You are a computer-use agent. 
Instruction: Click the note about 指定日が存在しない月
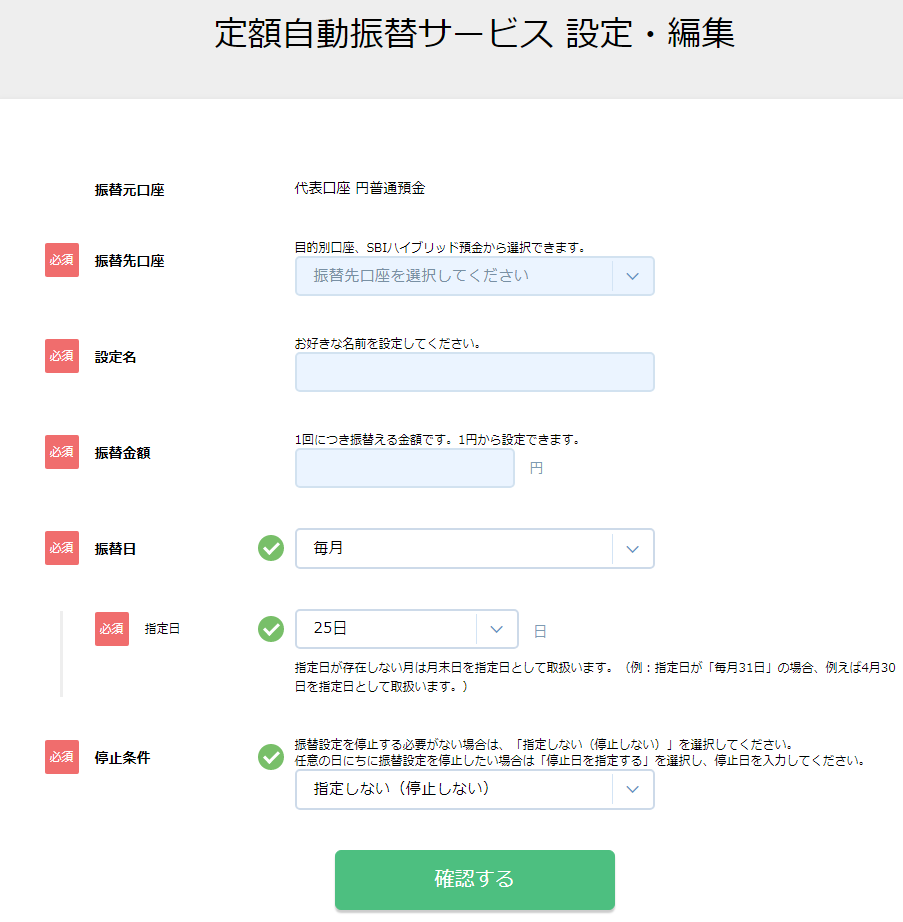click(x=595, y=677)
